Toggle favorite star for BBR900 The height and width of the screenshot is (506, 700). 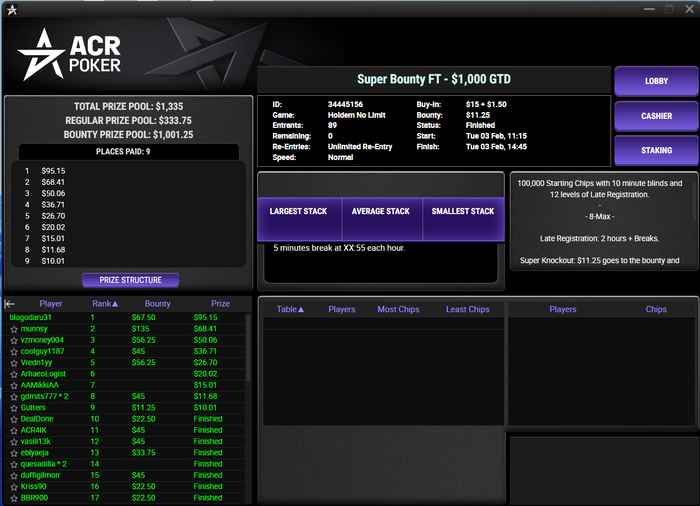(x=14, y=498)
